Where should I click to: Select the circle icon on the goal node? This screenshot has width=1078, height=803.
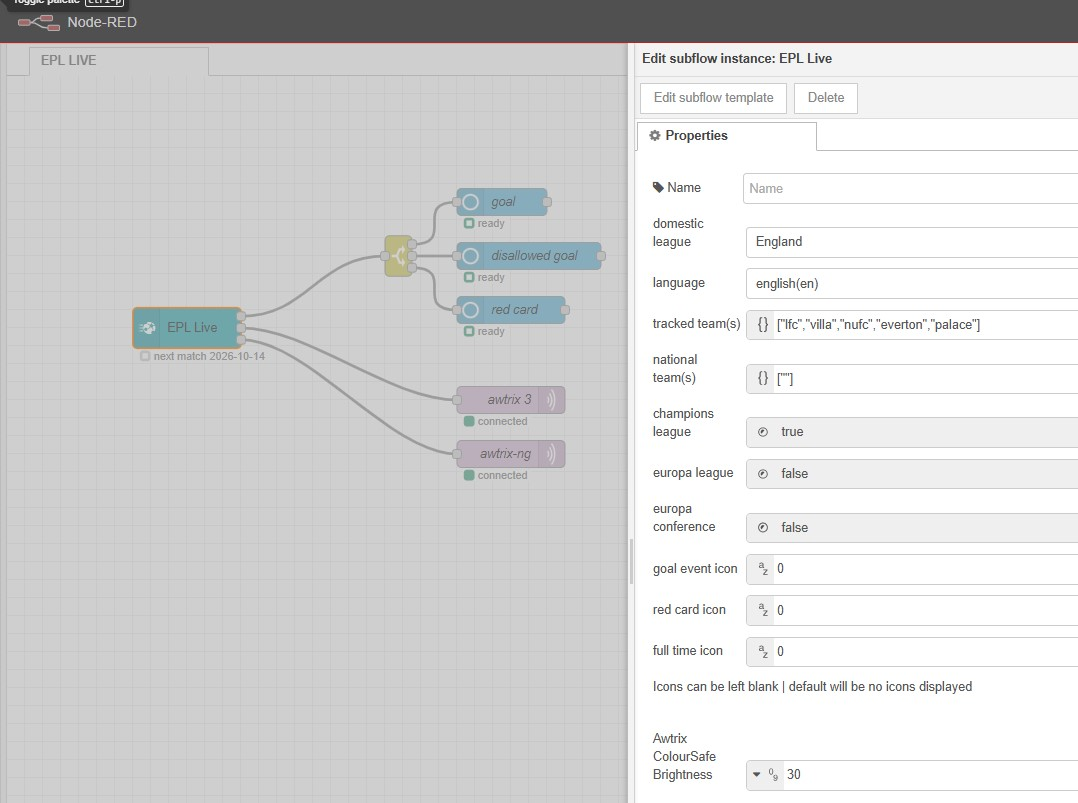tap(470, 202)
